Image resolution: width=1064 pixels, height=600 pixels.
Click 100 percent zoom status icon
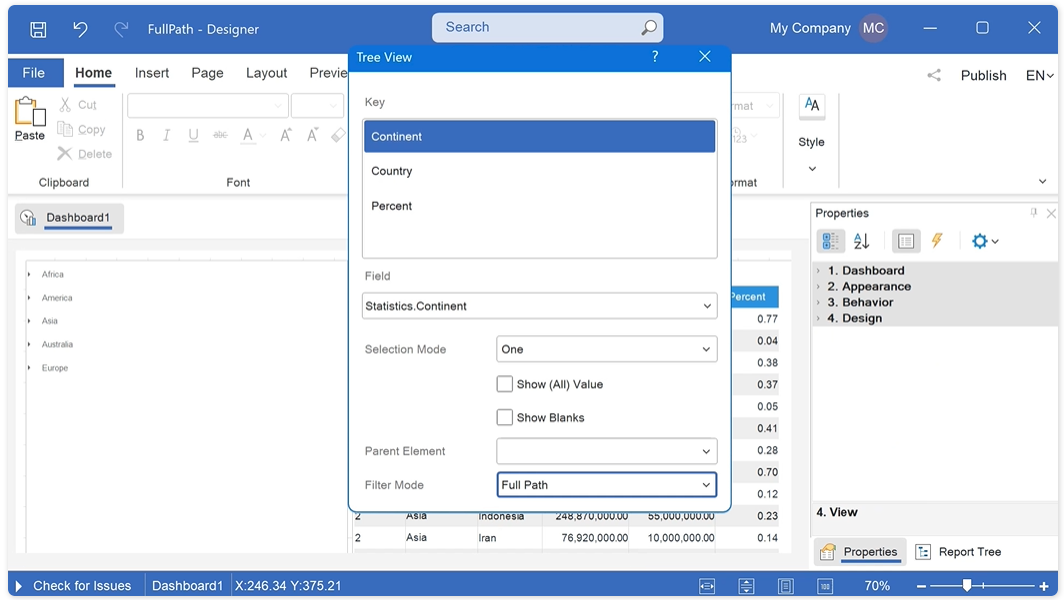point(825,586)
